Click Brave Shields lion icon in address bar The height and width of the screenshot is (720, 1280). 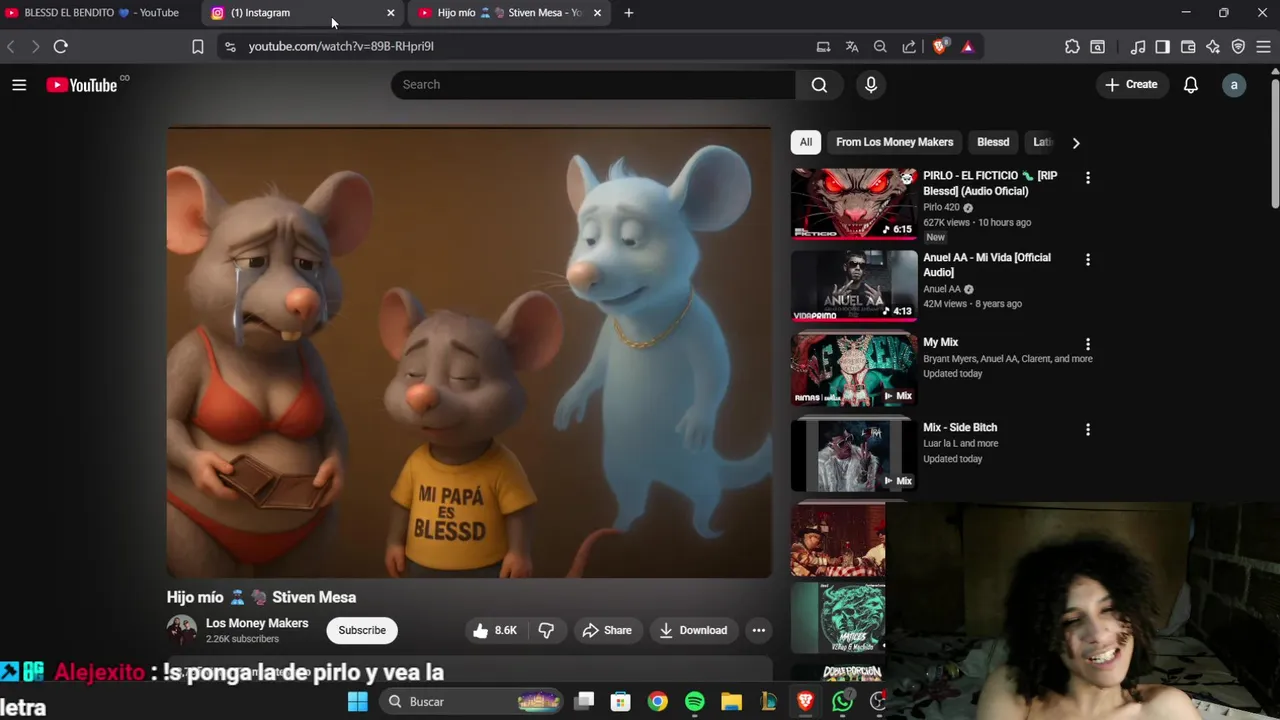(939, 46)
